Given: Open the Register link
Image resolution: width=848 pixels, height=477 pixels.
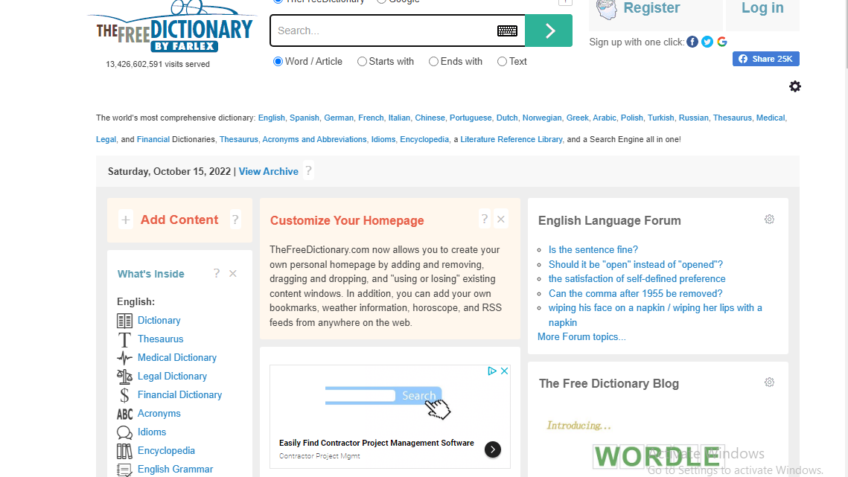Looking at the screenshot, I should (651, 8).
